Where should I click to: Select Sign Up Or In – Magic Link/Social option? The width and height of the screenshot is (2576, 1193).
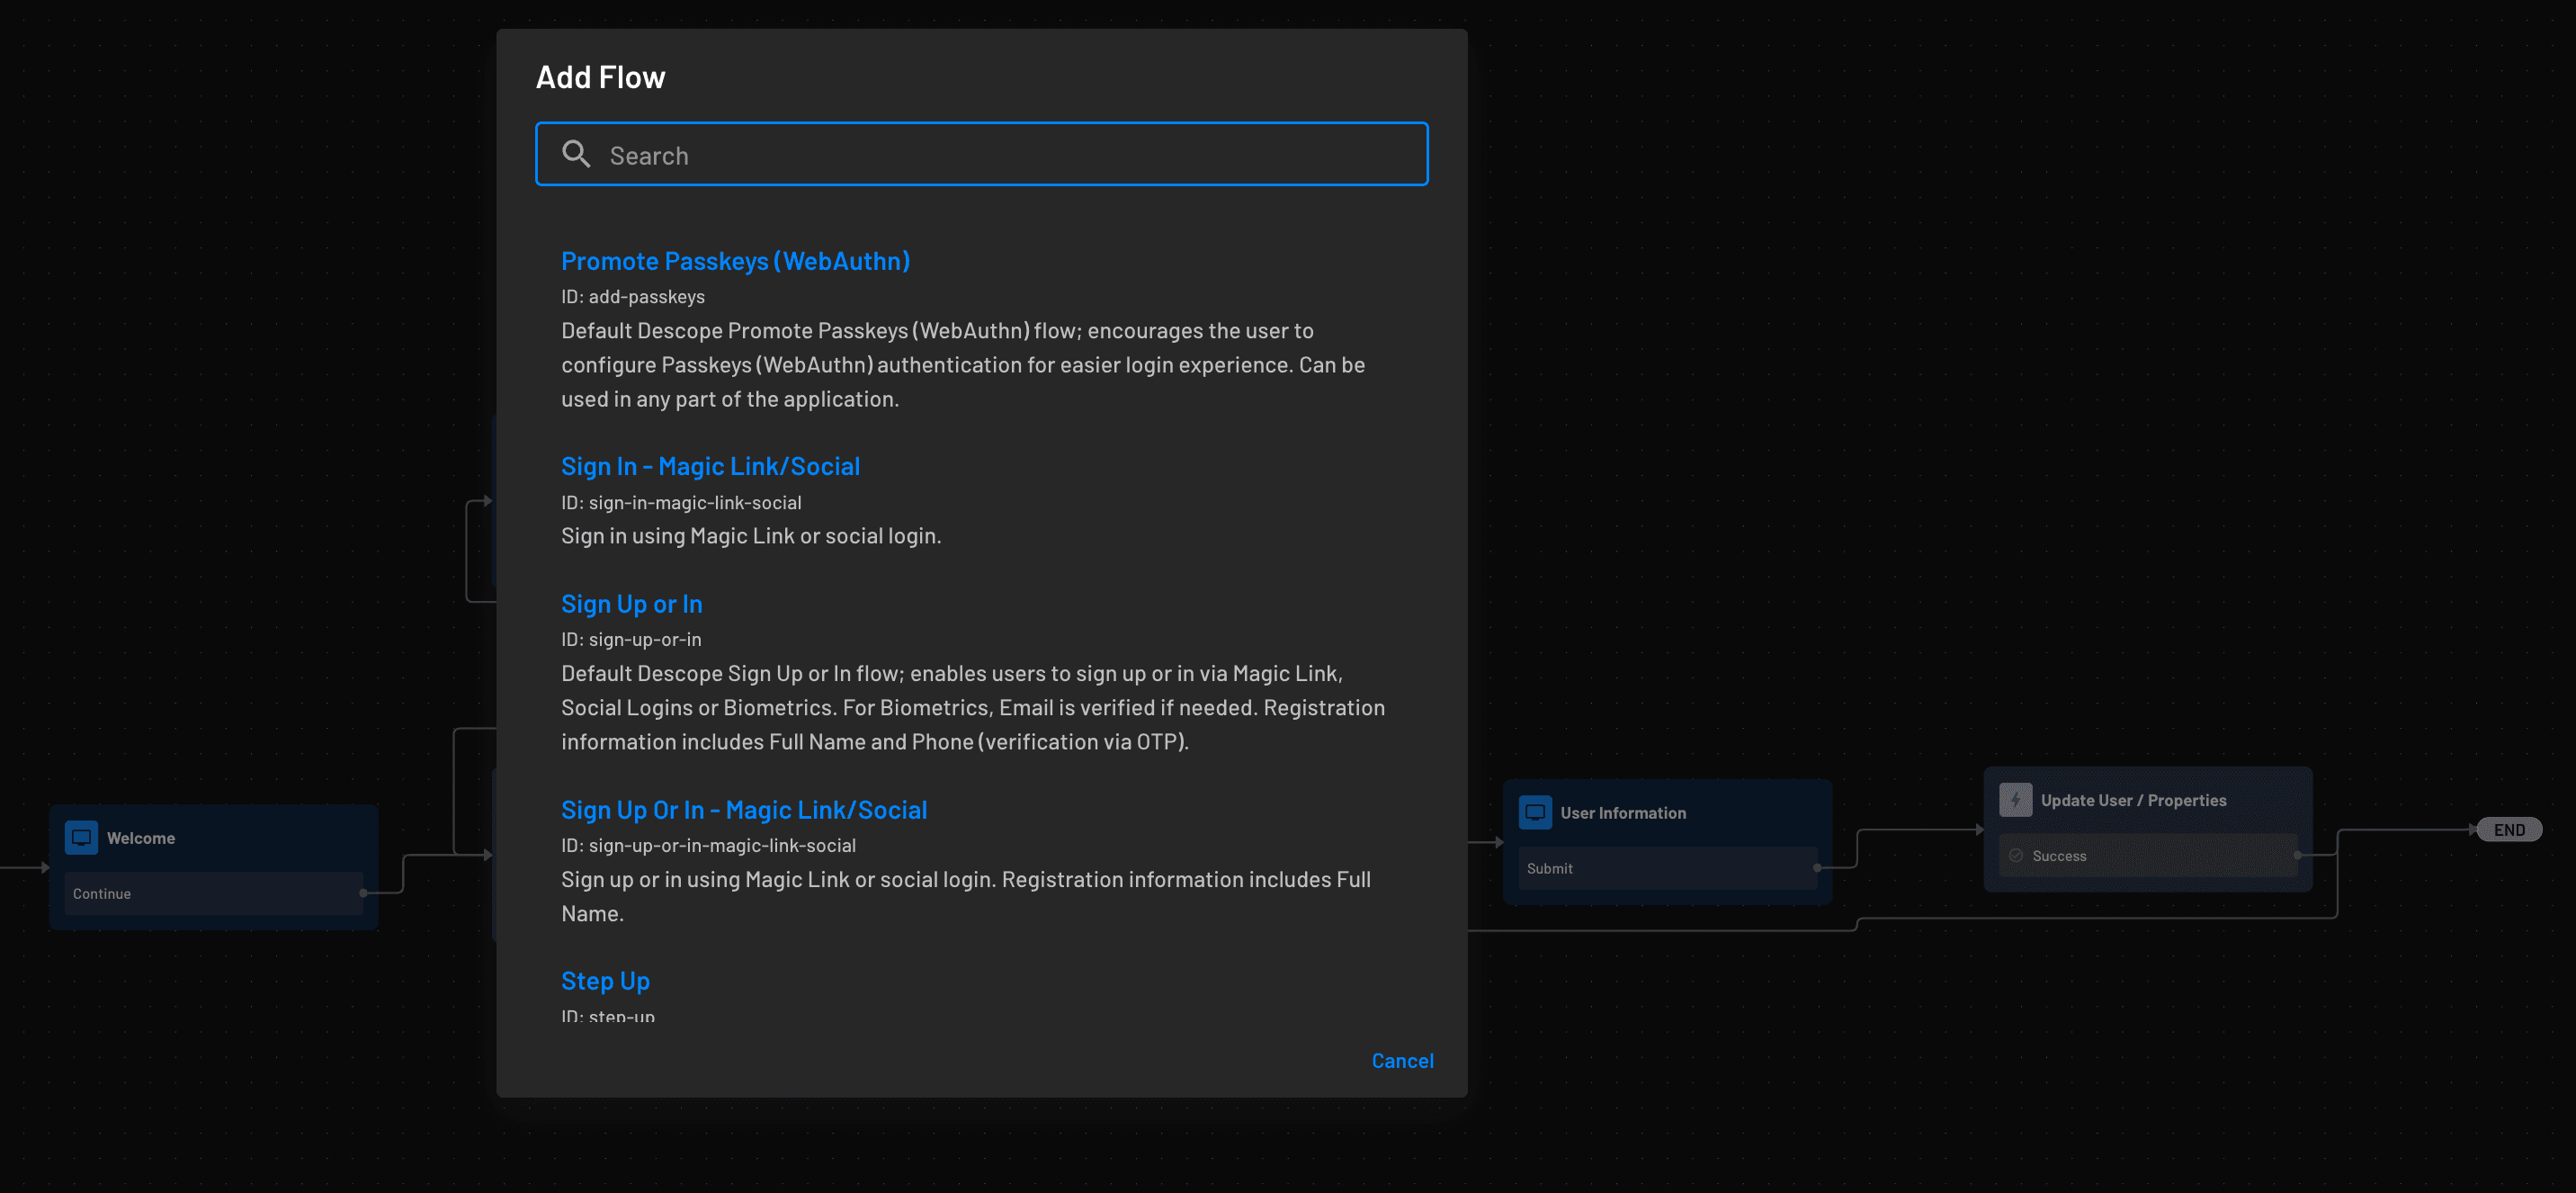tap(743, 809)
